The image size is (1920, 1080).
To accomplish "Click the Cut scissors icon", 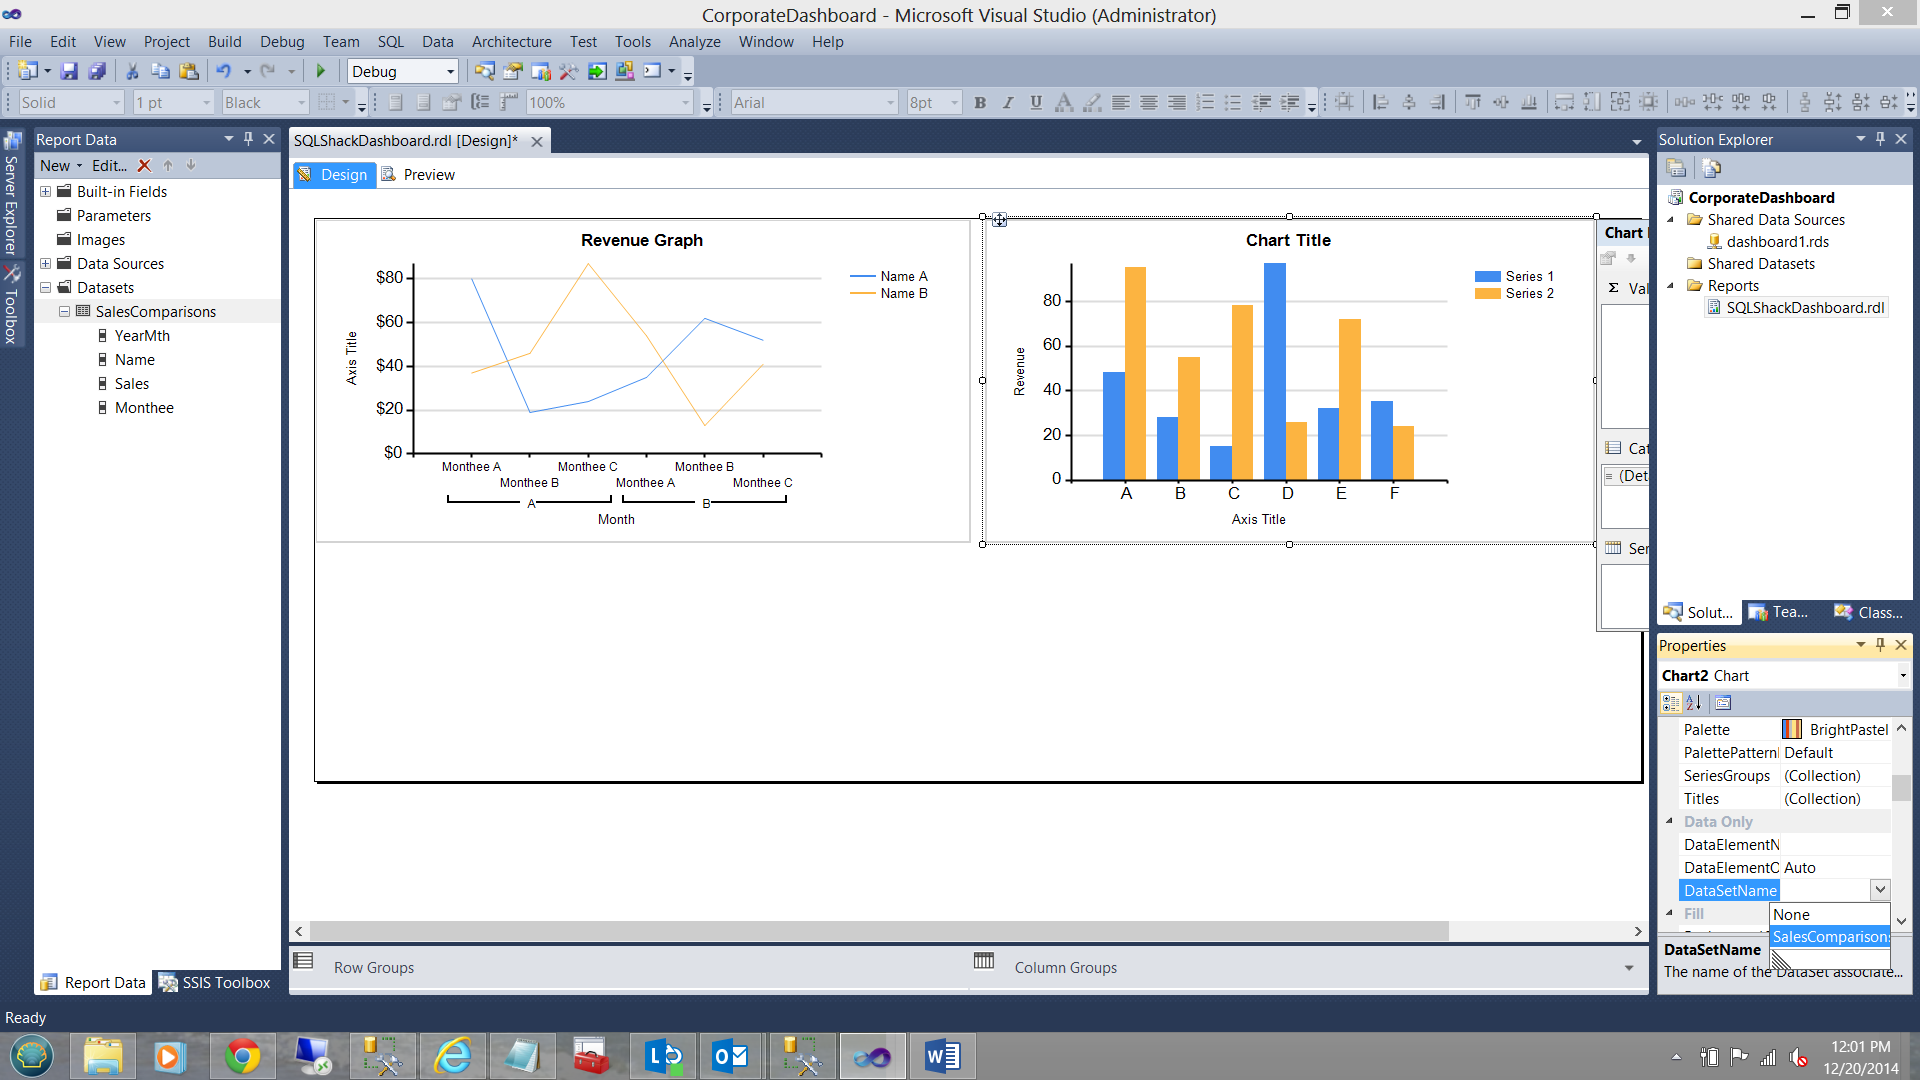I will pos(131,71).
